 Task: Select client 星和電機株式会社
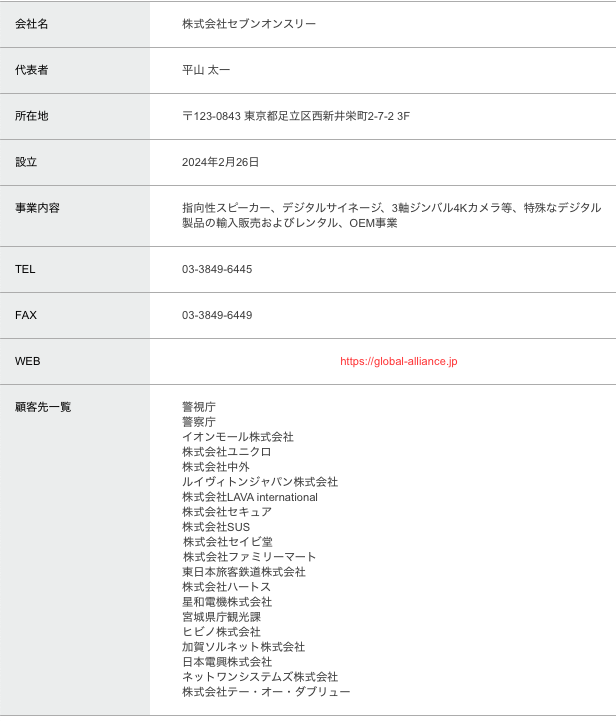227,602
